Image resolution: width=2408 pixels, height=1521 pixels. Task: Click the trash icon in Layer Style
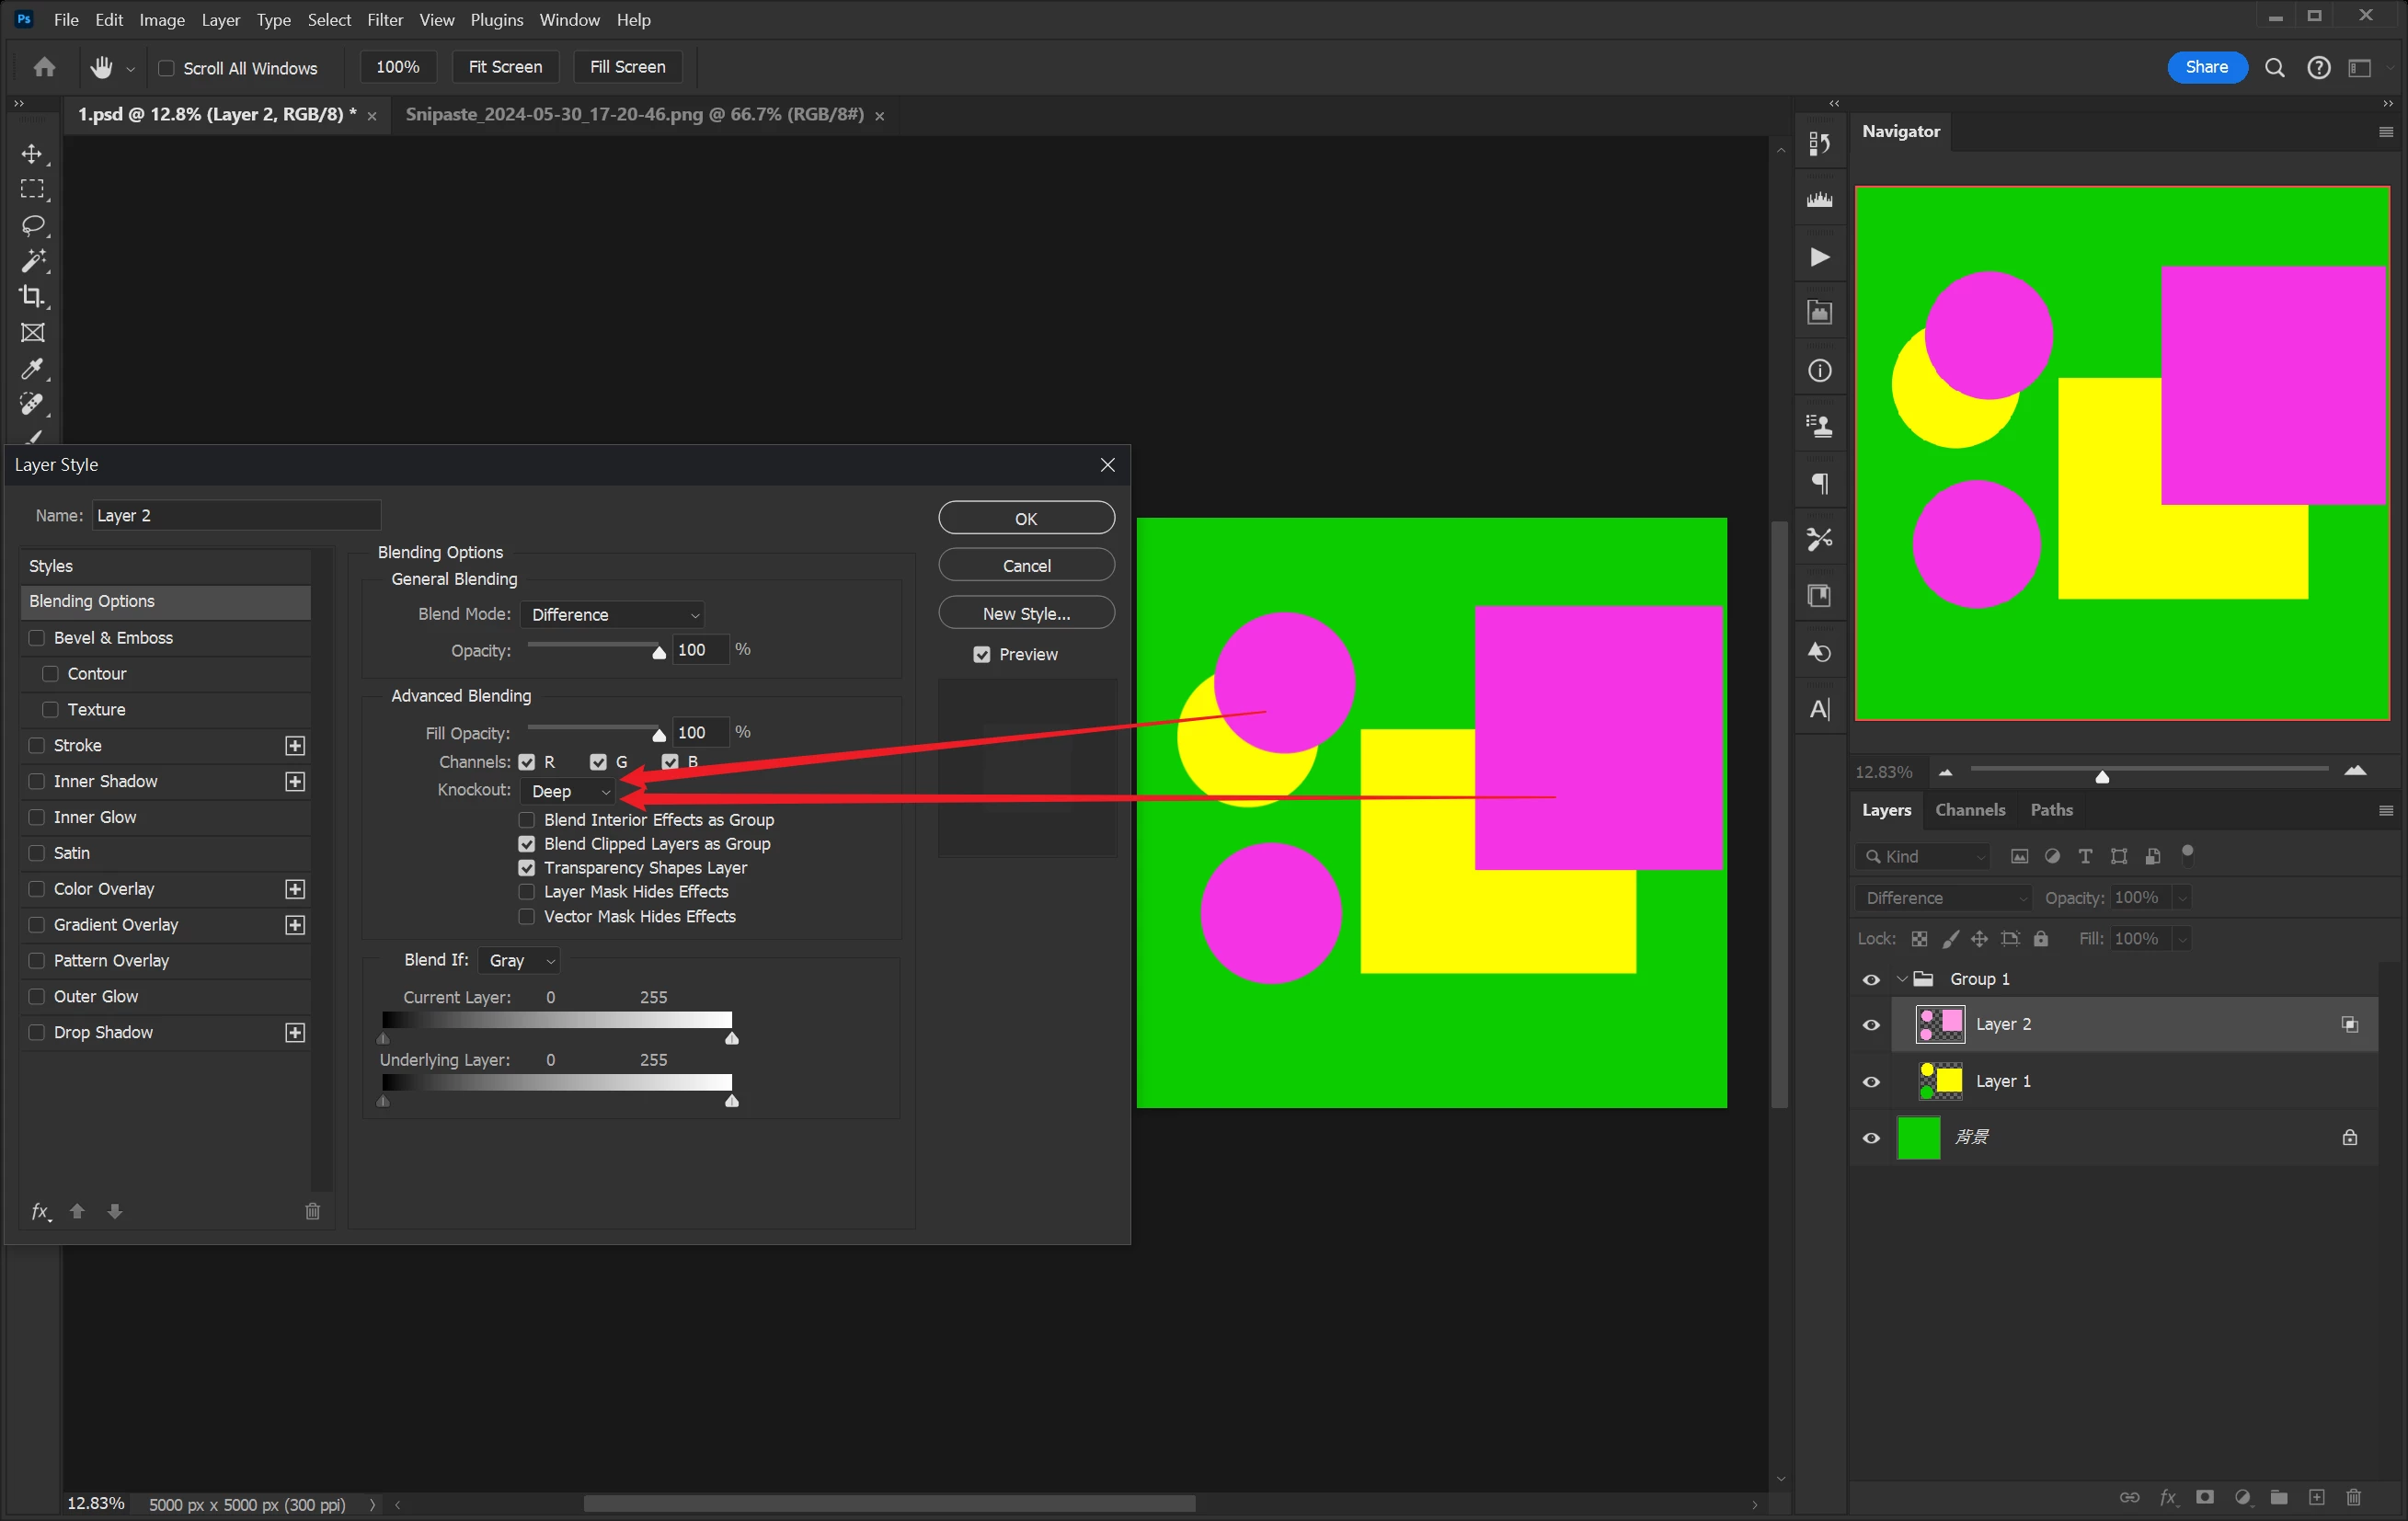coord(312,1211)
